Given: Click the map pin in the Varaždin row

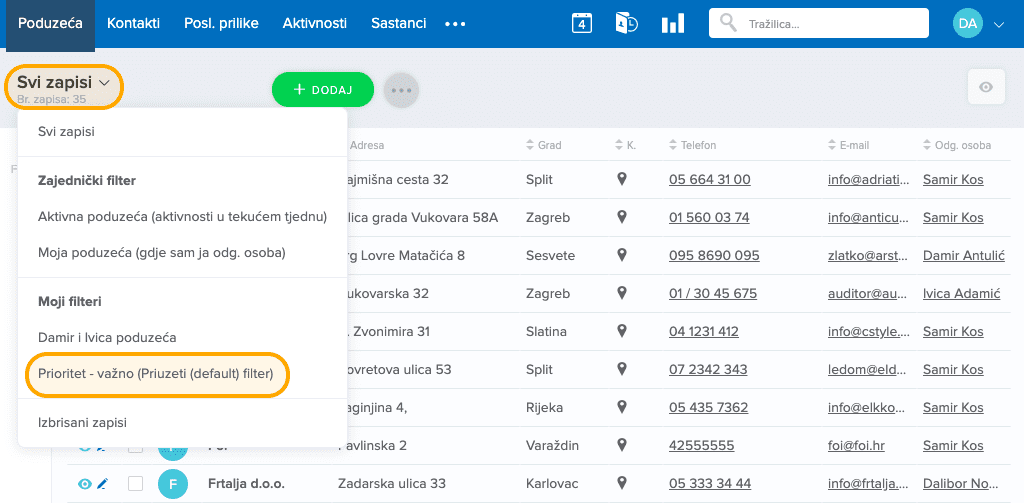Looking at the screenshot, I should [622, 444].
